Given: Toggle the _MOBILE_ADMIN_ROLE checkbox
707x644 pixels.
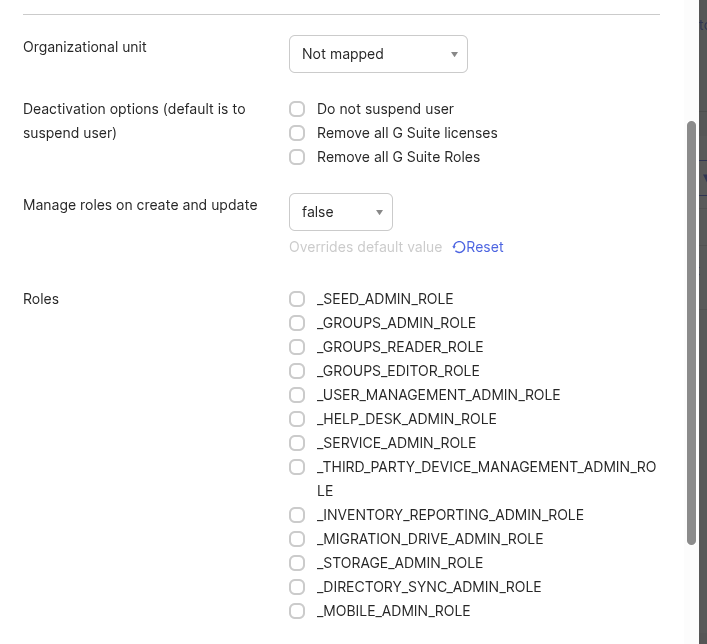Looking at the screenshot, I should (x=297, y=611).
